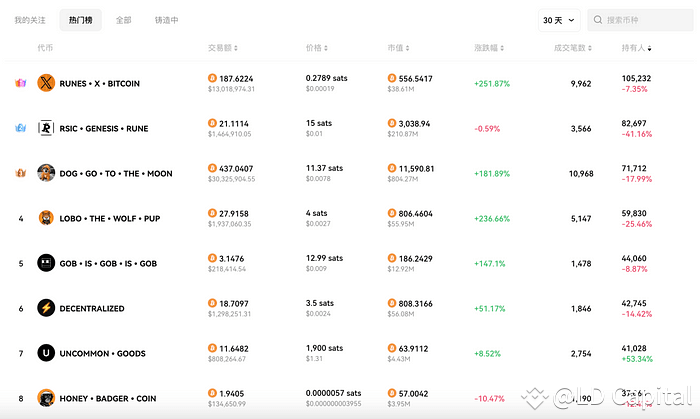The width and height of the screenshot is (700, 419).
Task: Click the first-place rank medal icon
Action: point(20,83)
